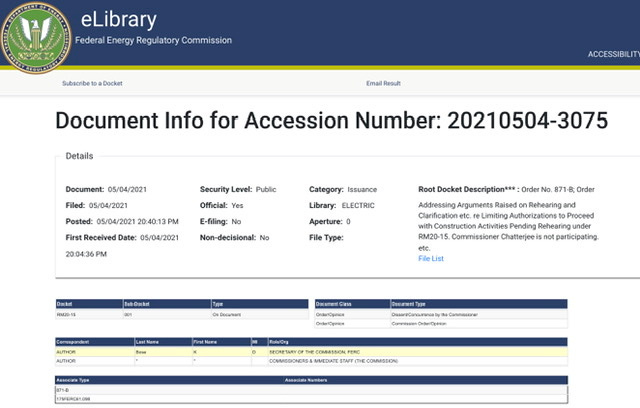
Task: Click the Bose last name cell
Action: tap(163, 352)
